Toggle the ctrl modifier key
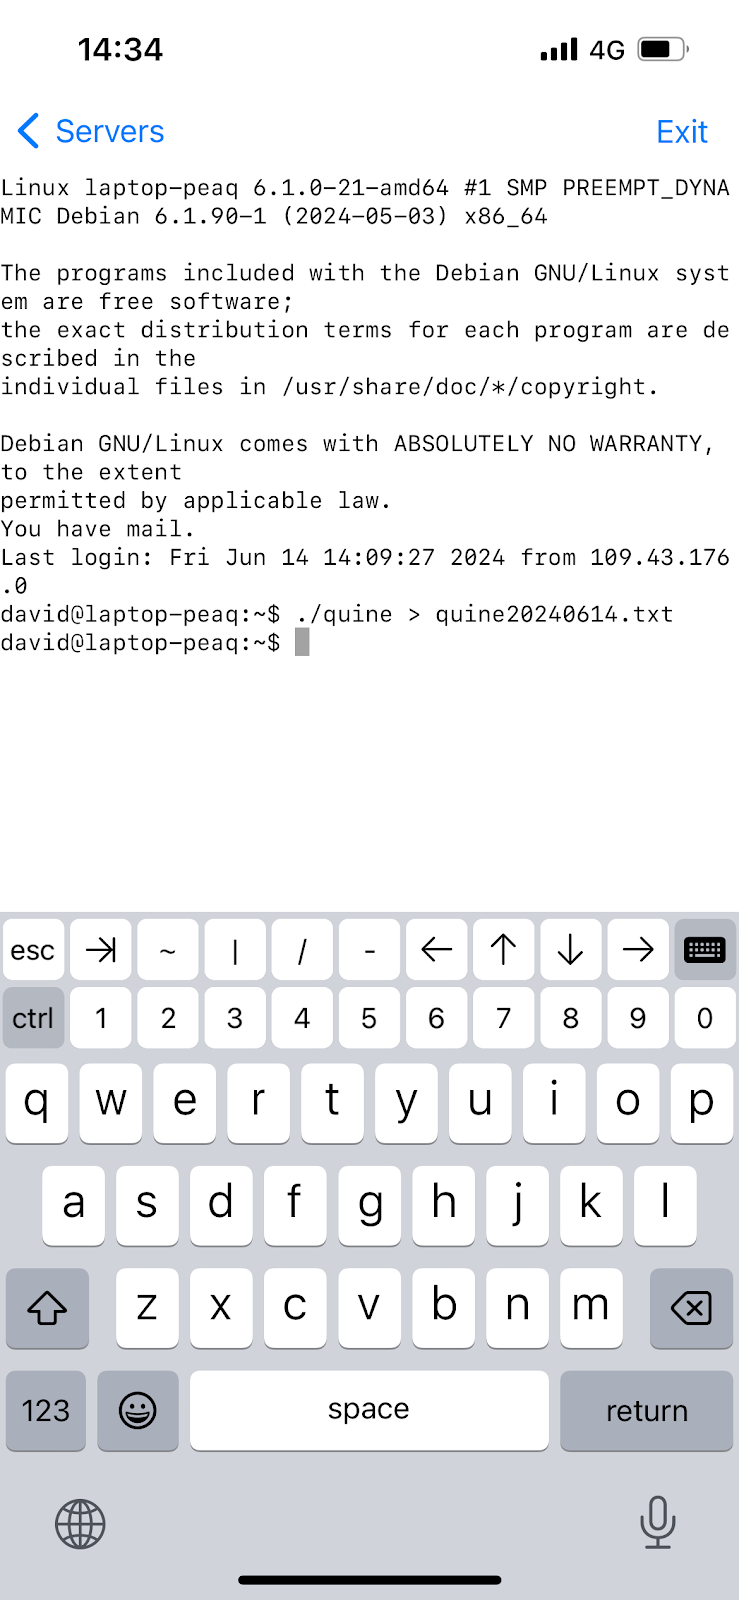 [33, 1018]
